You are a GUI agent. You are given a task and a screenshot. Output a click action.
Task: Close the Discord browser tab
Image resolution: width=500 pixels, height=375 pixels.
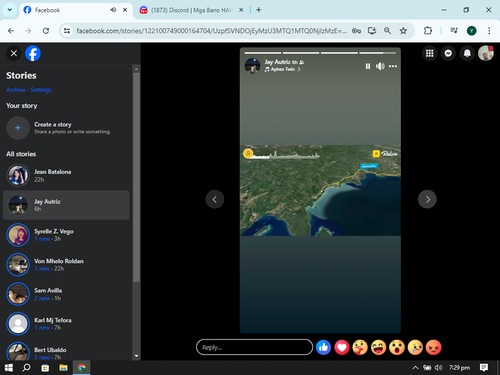pyautogui.click(x=241, y=10)
